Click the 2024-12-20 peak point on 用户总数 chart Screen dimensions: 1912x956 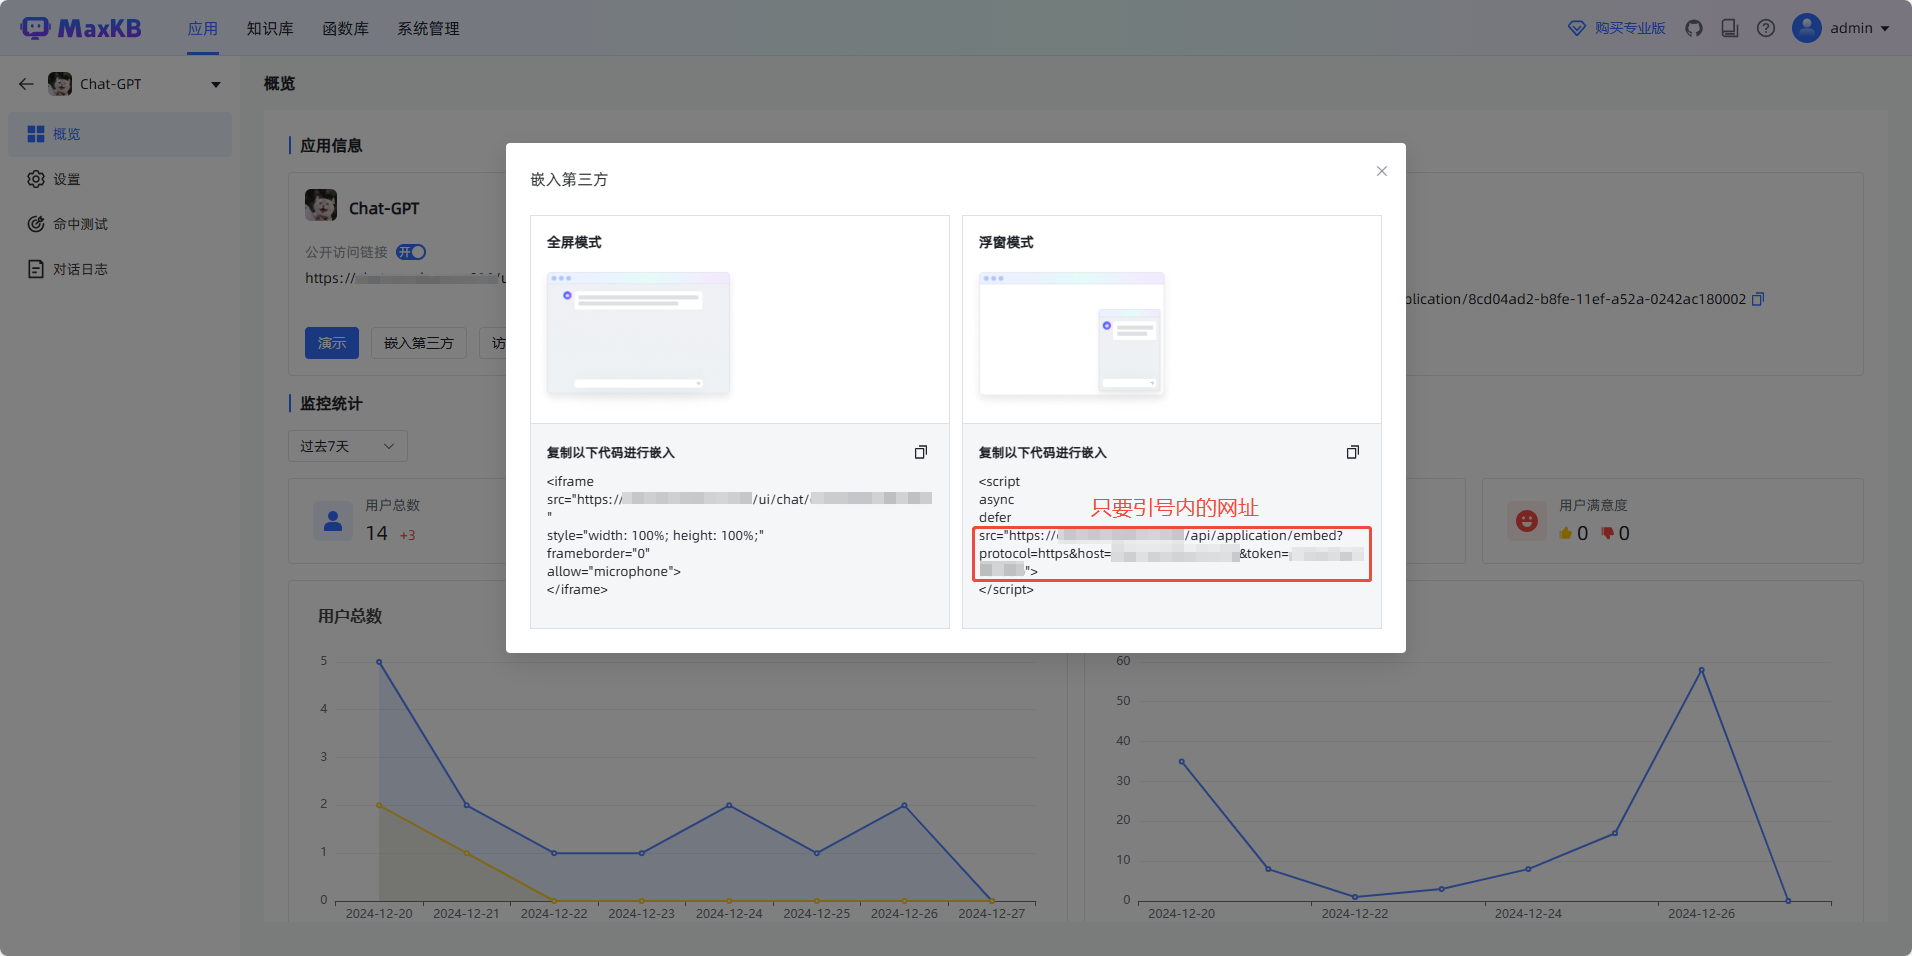379,662
